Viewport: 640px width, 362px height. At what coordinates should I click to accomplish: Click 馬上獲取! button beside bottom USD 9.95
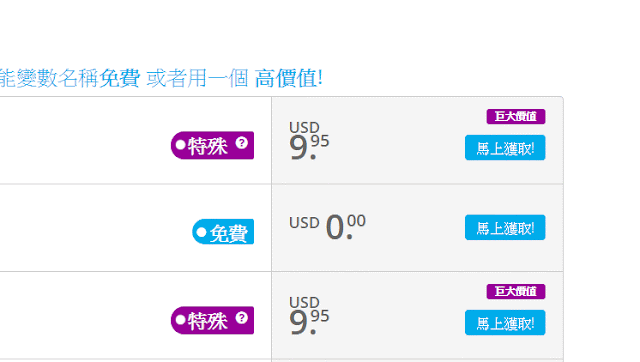[505, 323]
